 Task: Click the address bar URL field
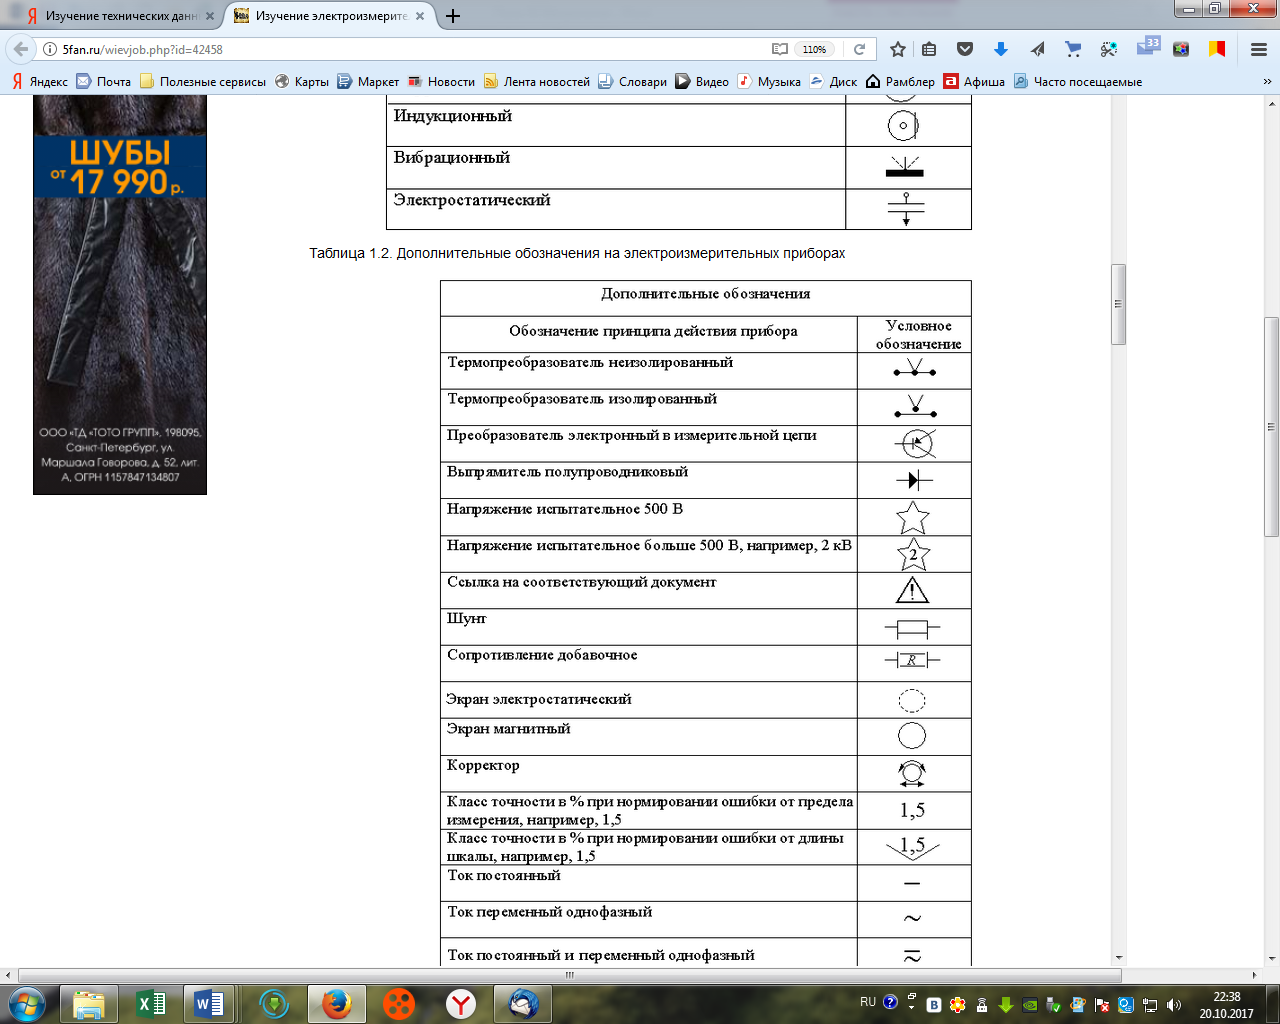pyautogui.click(x=410, y=49)
